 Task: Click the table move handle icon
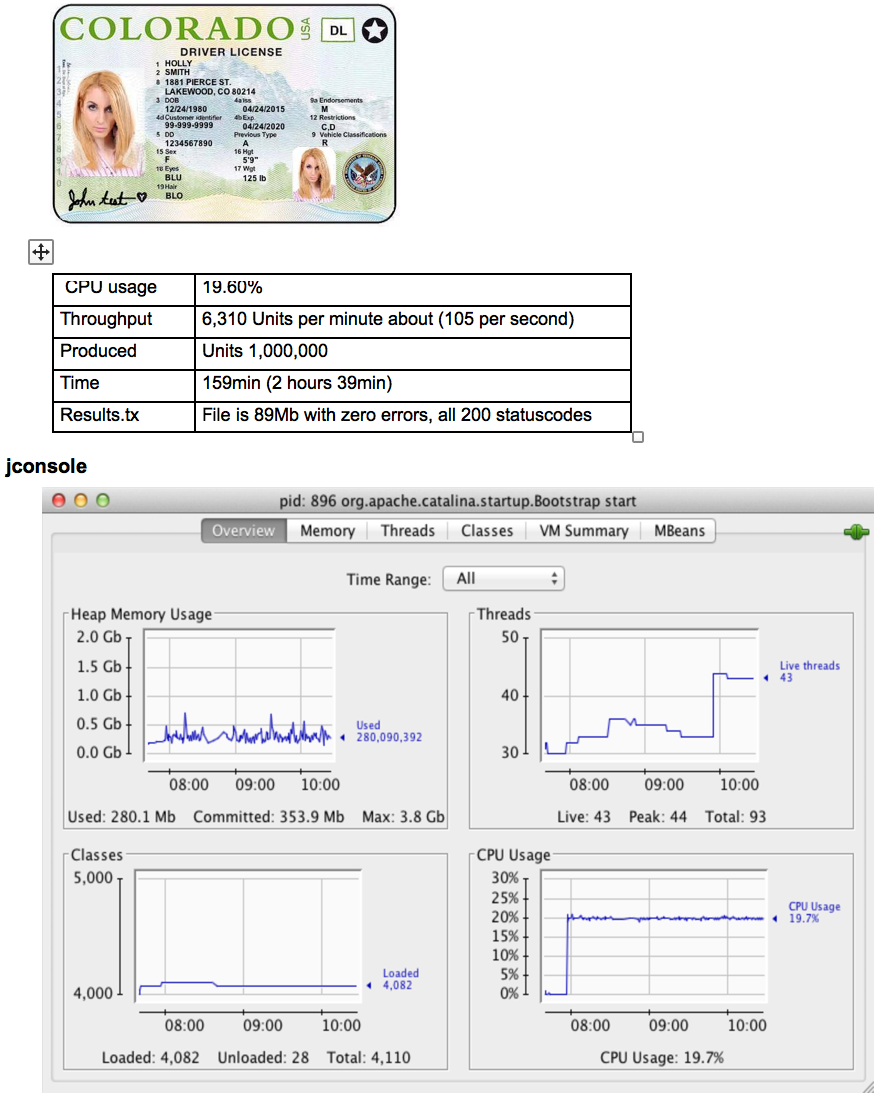40,252
